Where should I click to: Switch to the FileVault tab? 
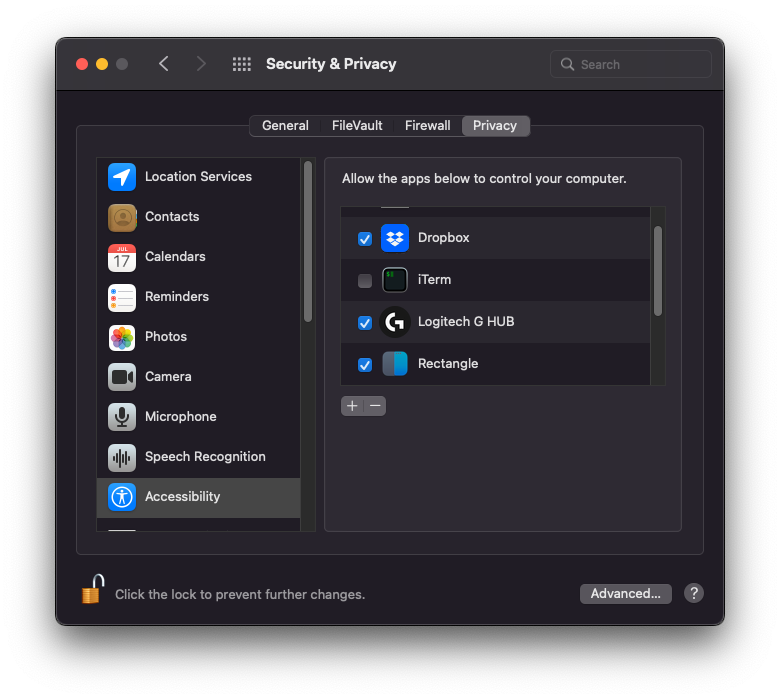click(357, 125)
